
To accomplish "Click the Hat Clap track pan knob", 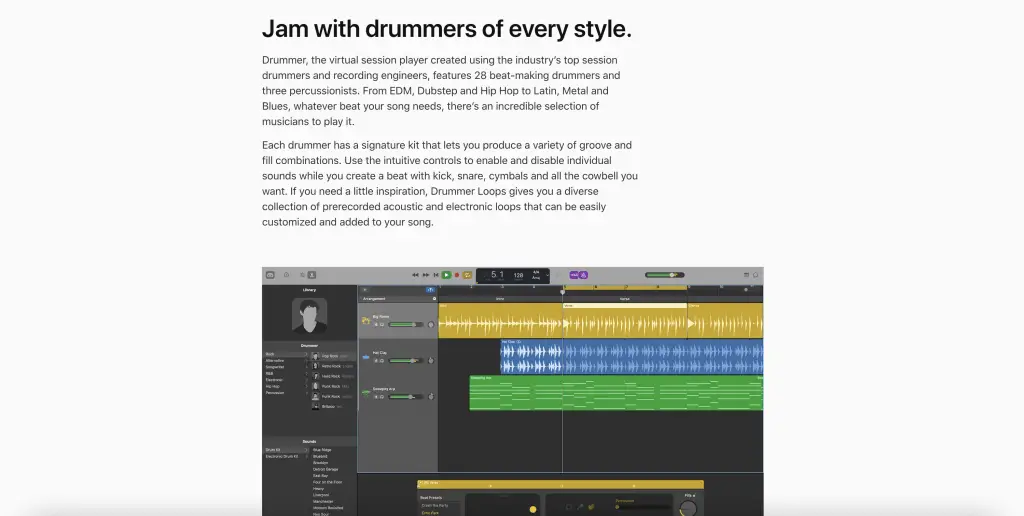I will (x=430, y=361).
